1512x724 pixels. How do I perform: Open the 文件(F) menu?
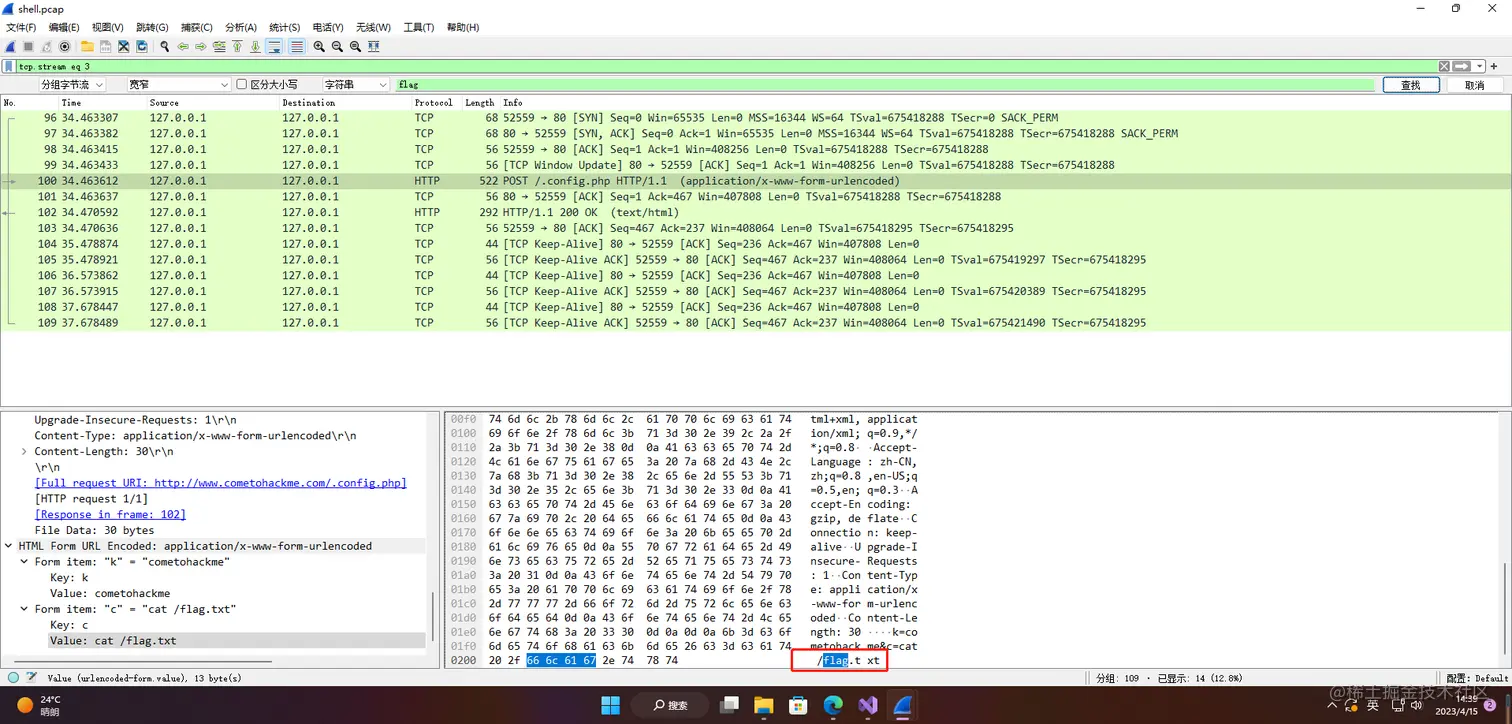(x=21, y=27)
